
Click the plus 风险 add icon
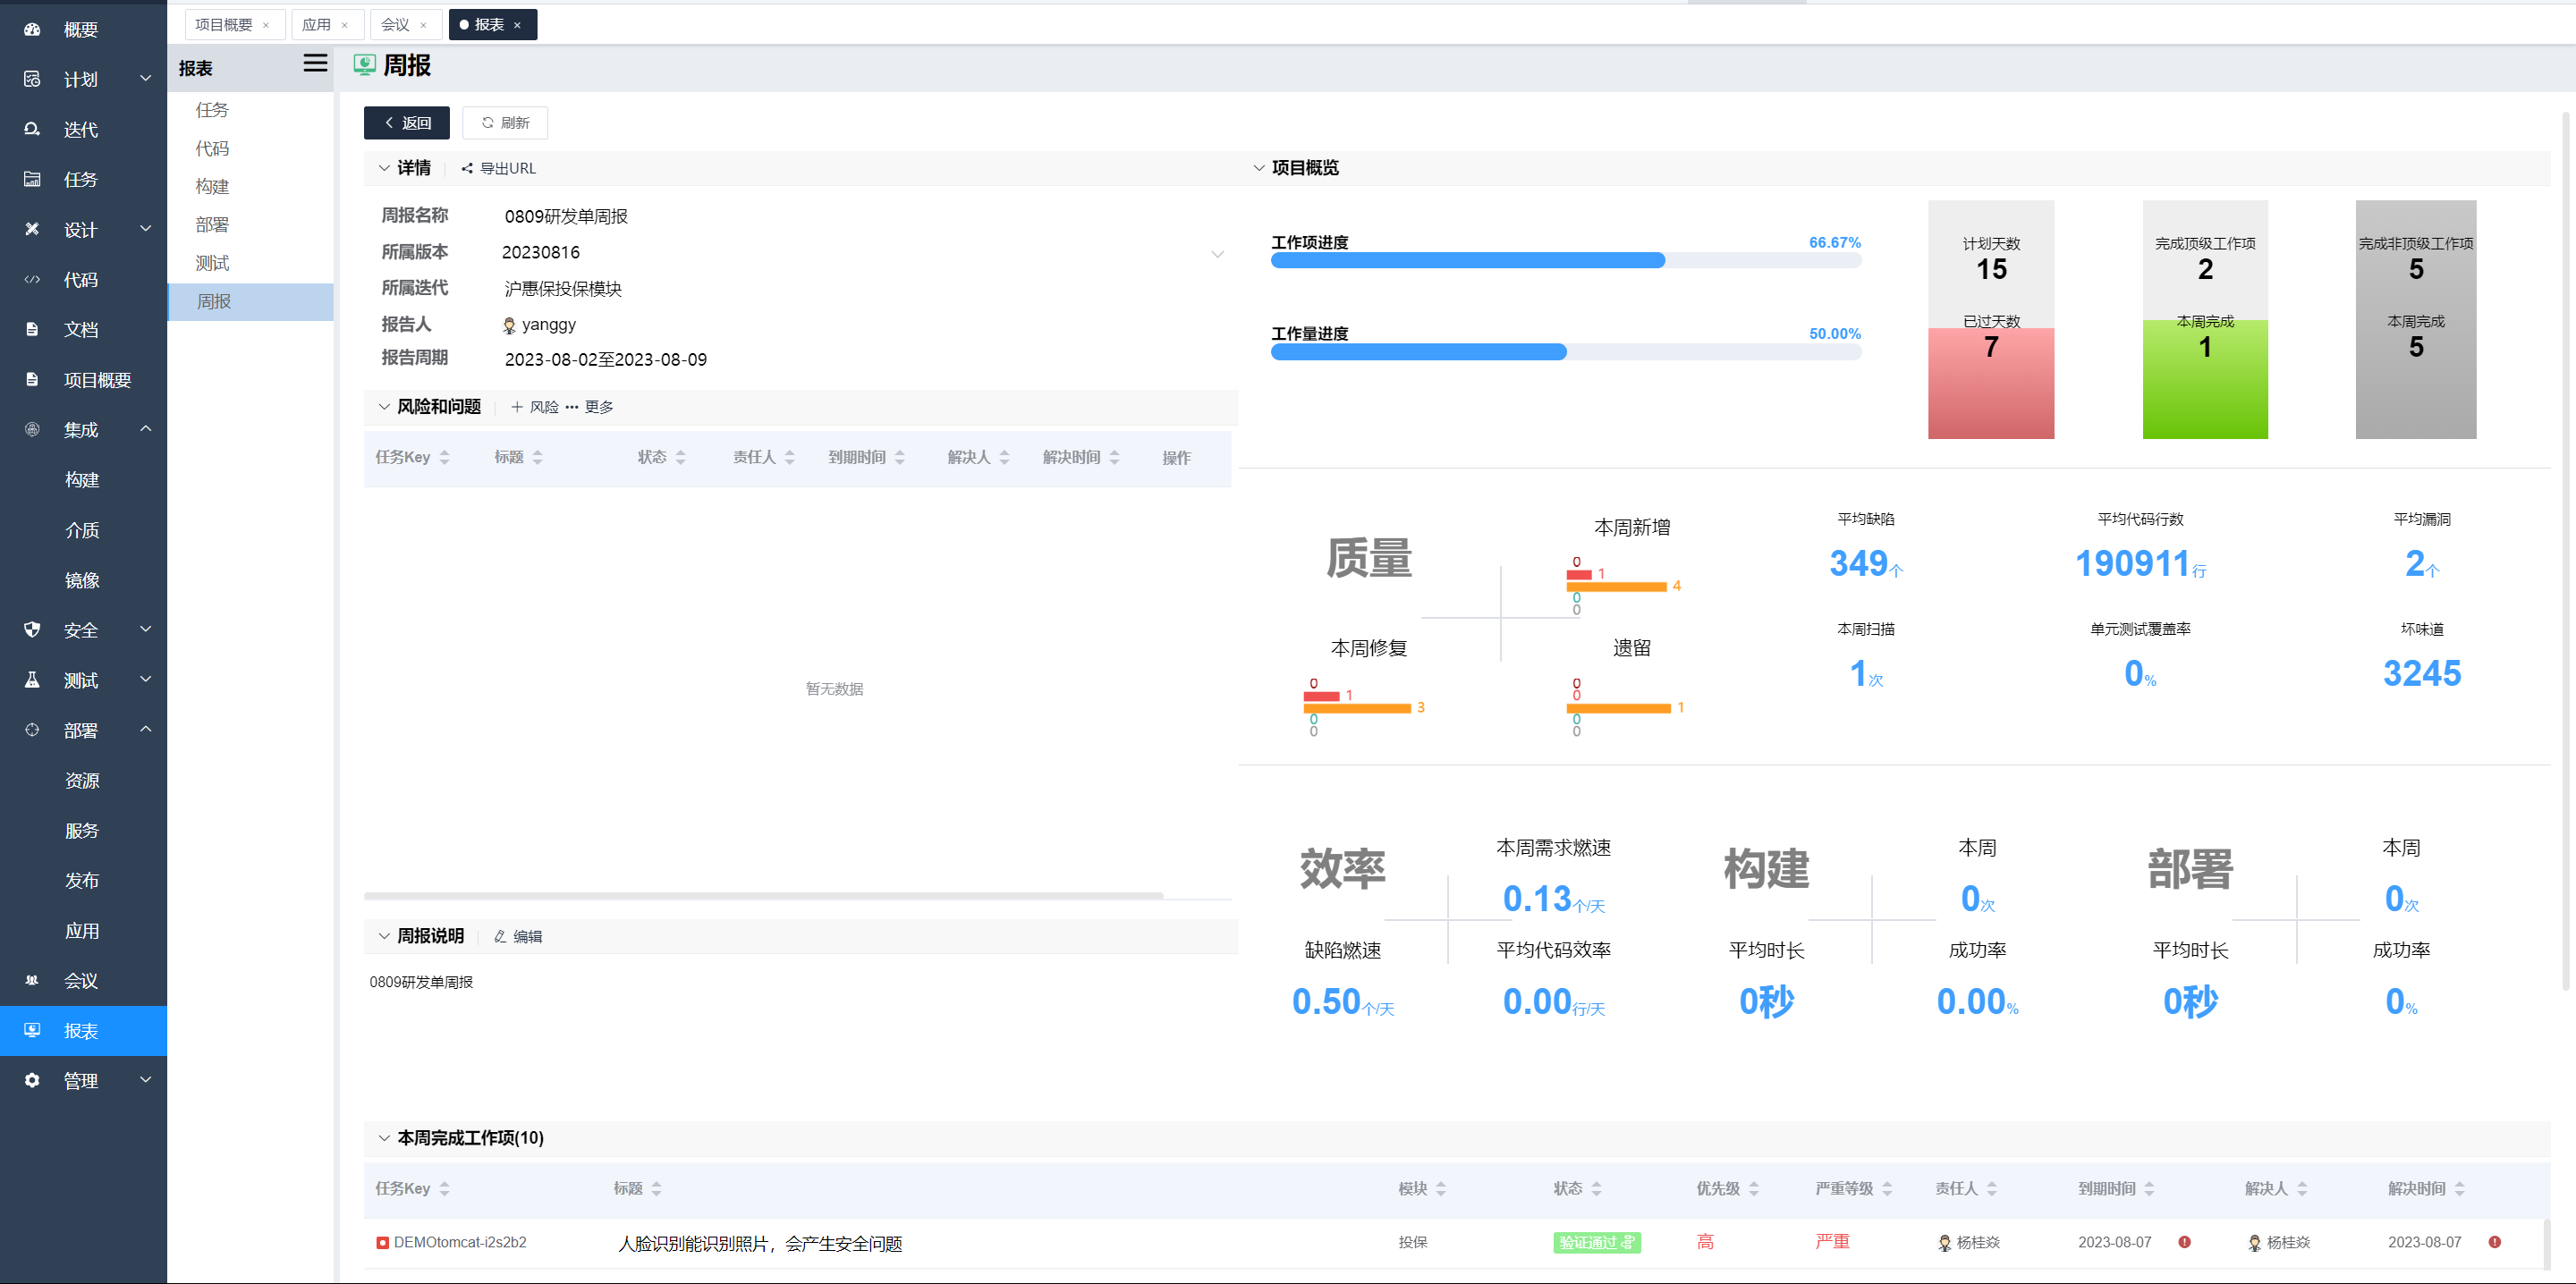517,407
